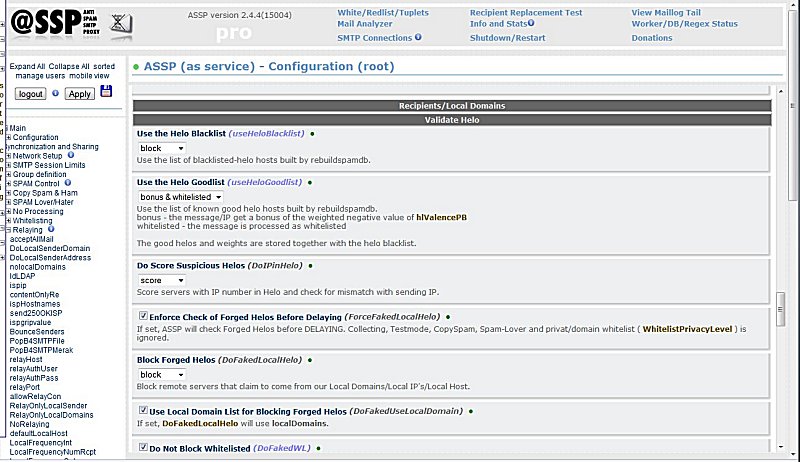Click green status dot by DoFakedLocalHelo
The width and height of the screenshot is (800, 462).
[310, 360]
